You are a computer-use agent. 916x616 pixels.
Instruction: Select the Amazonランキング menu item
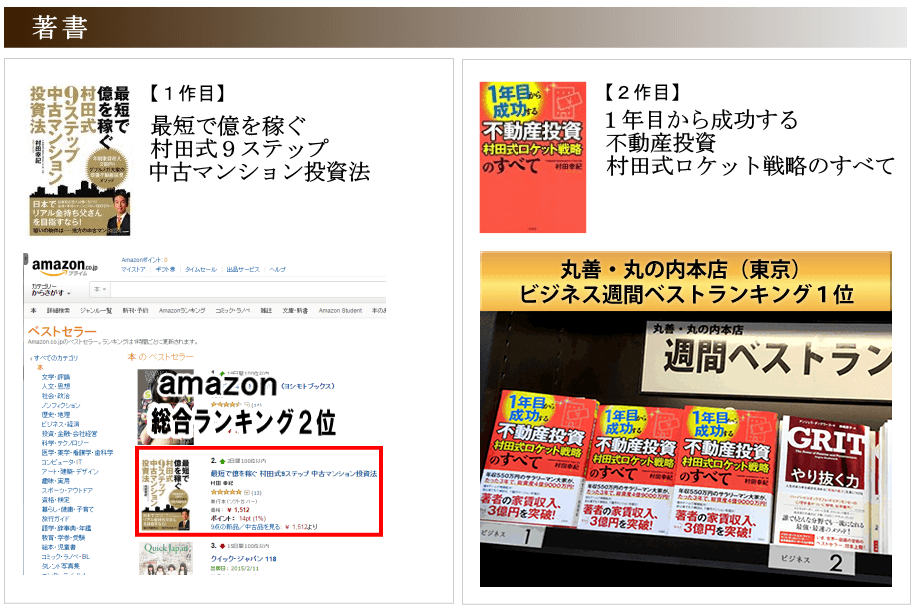(182, 310)
